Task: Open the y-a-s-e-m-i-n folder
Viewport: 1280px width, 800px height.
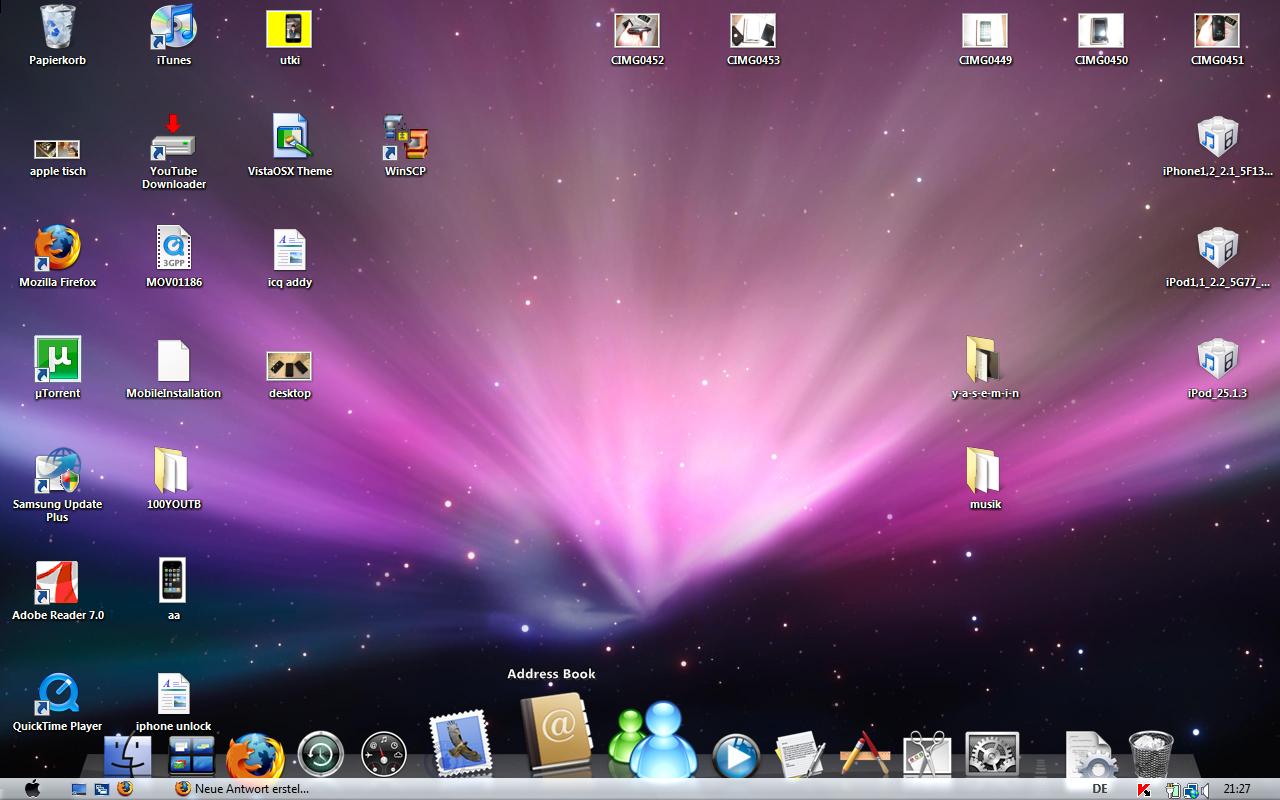Action: [x=985, y=368]
